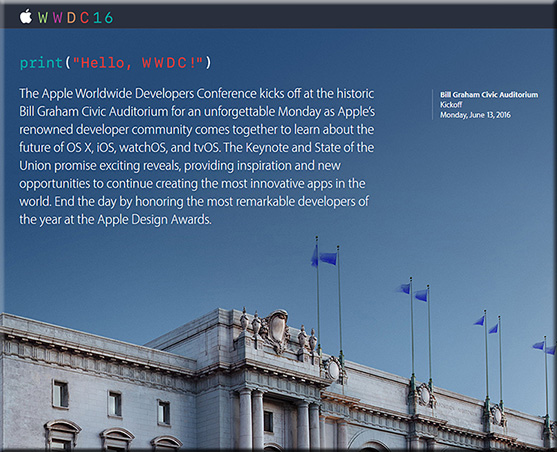The image size is (557, 452).
Task: Click the green W in WWDC16
Action: click(x=43, y=18)
